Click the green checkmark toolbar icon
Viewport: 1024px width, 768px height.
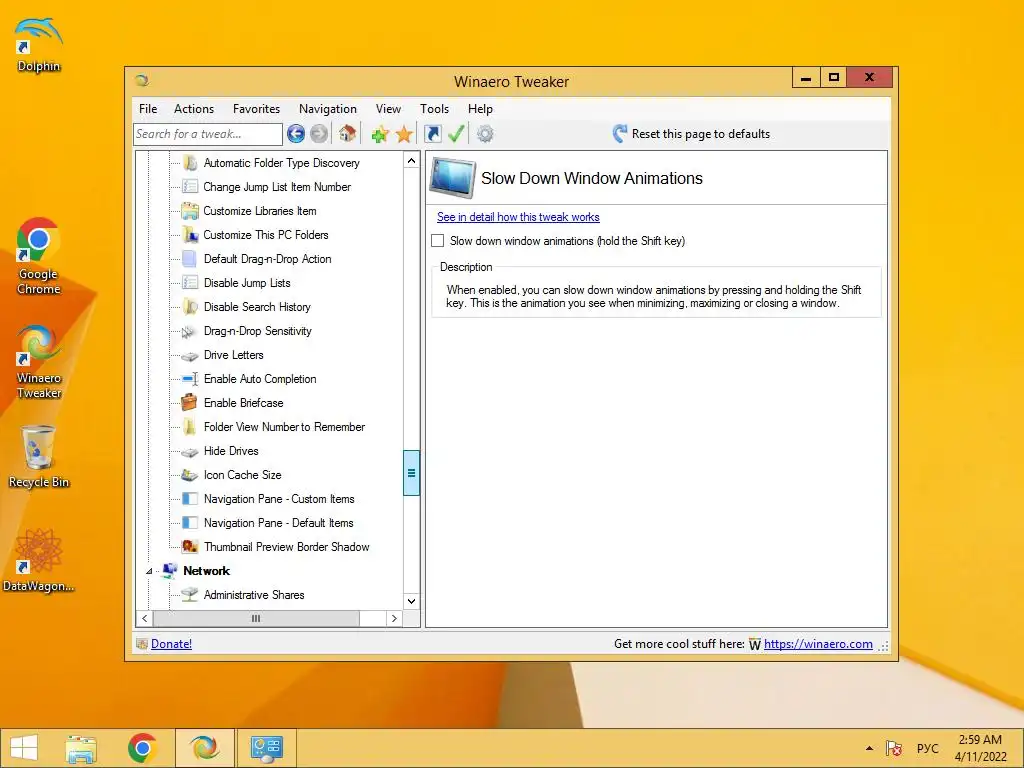[456, 134]
